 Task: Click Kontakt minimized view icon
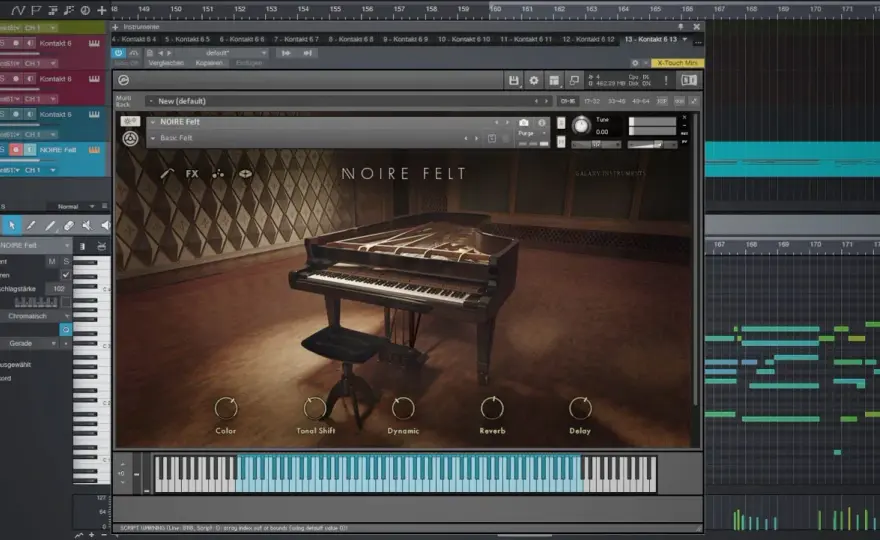tap(574, 80)
